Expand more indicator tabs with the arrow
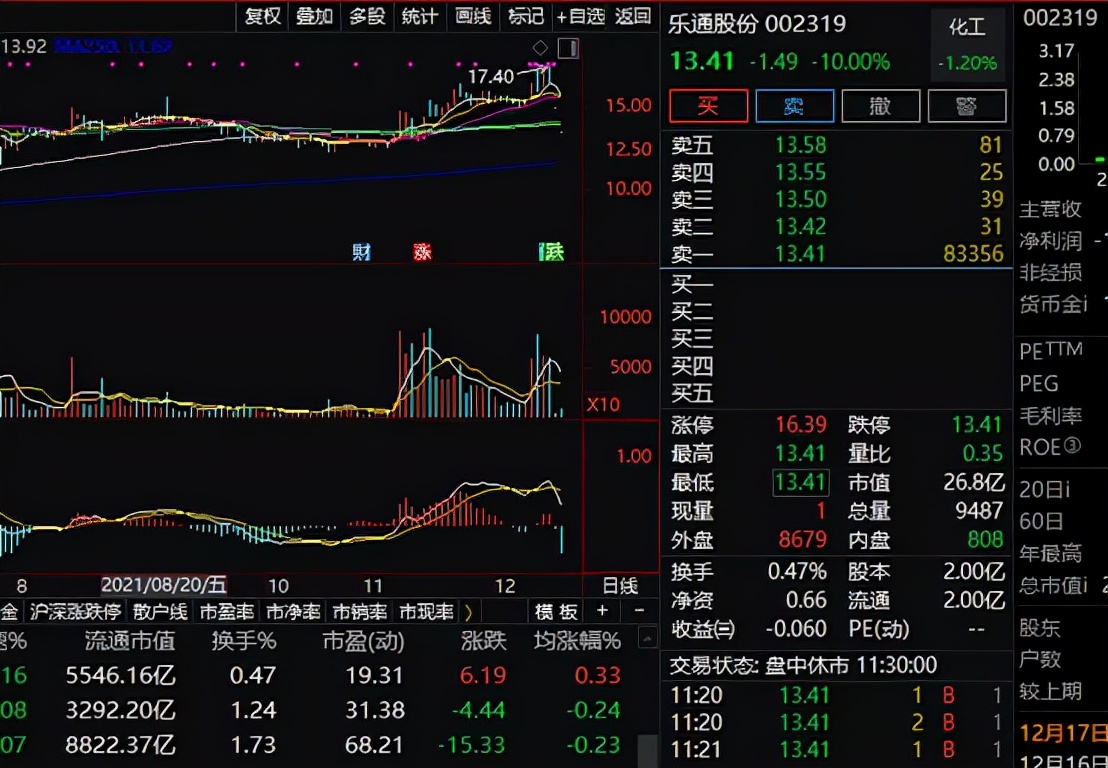 click(468, 611)
